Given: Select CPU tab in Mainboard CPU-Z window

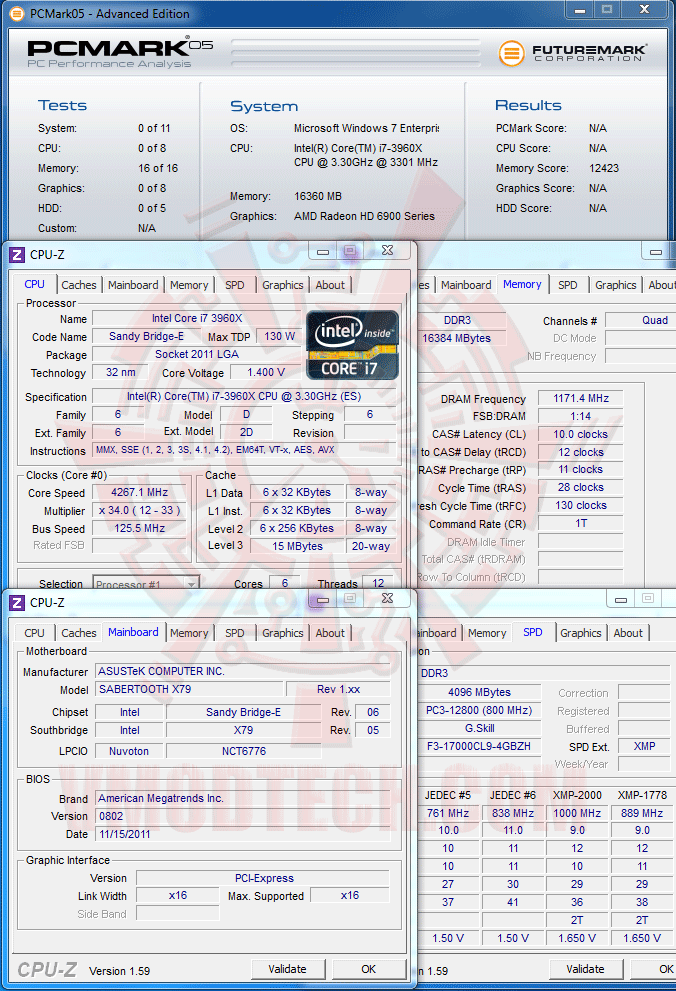Looking at the screenshot, I should point(34,633).
